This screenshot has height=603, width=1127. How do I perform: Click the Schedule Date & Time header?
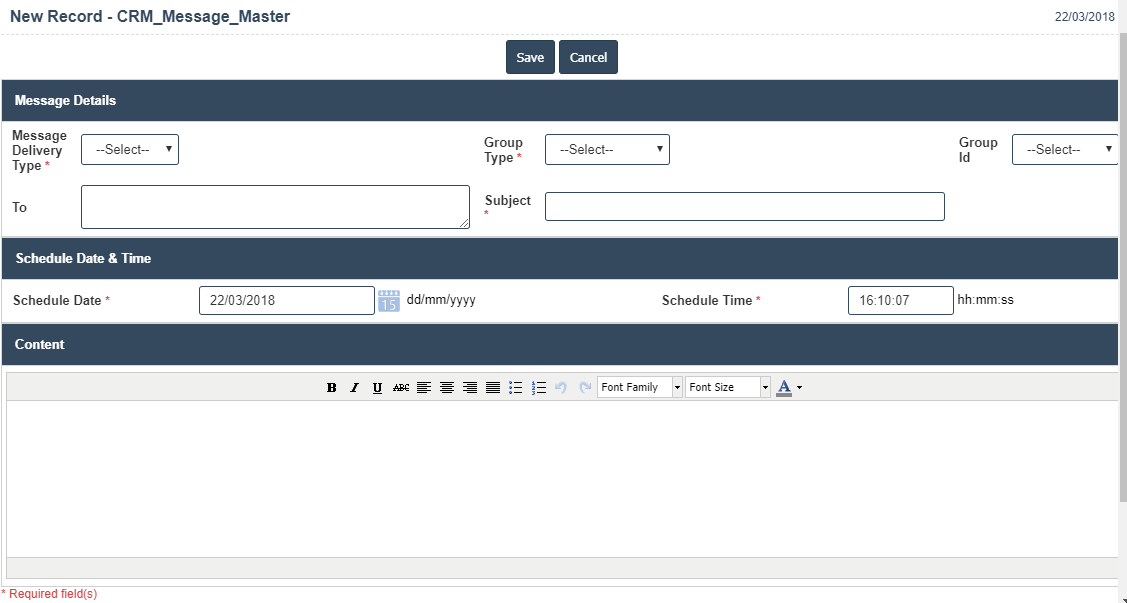pyautogui.click(x=560, y=259)
